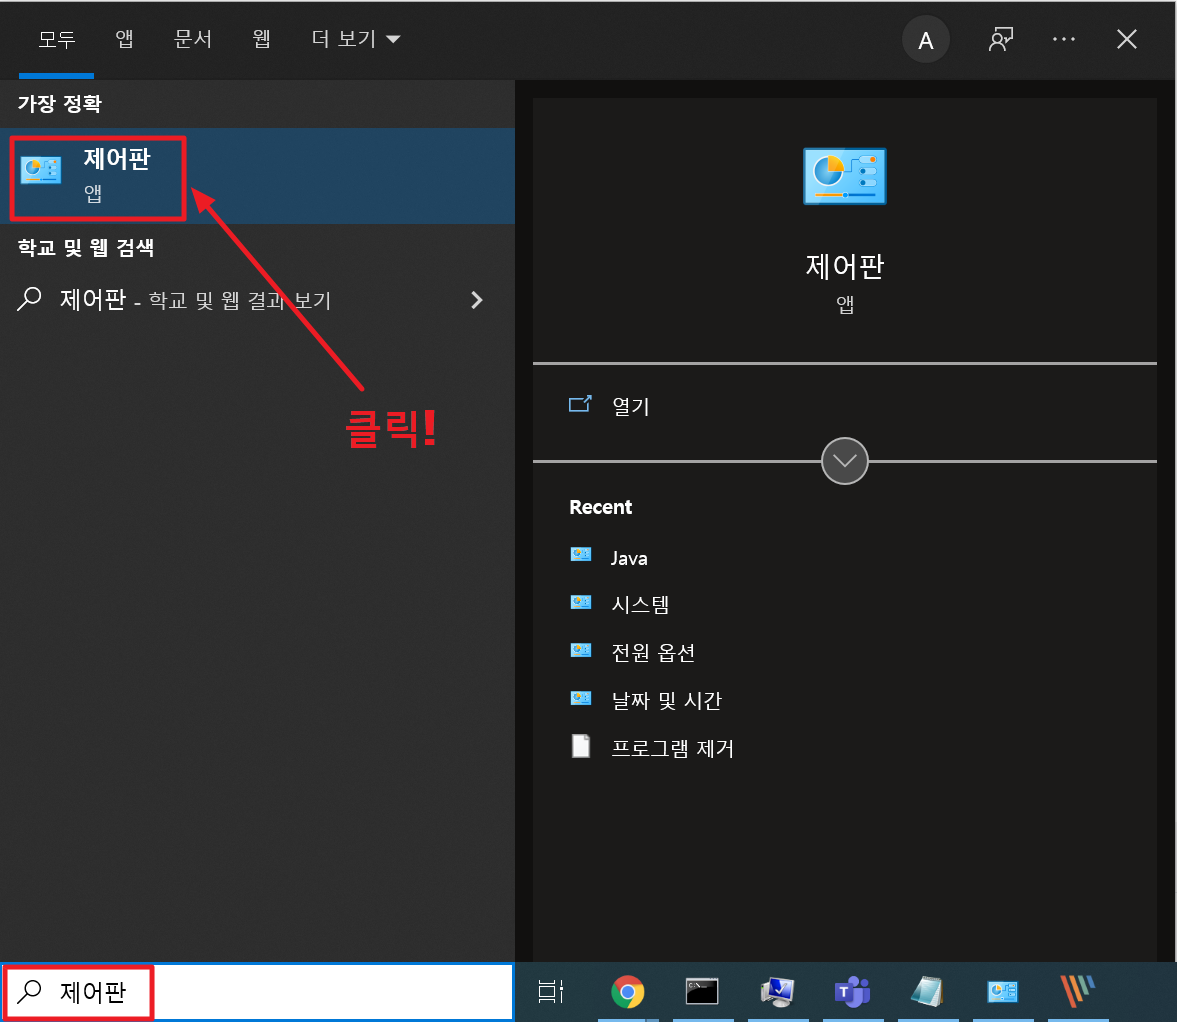Click the feedback icon in the top bar

[1001, 40]
